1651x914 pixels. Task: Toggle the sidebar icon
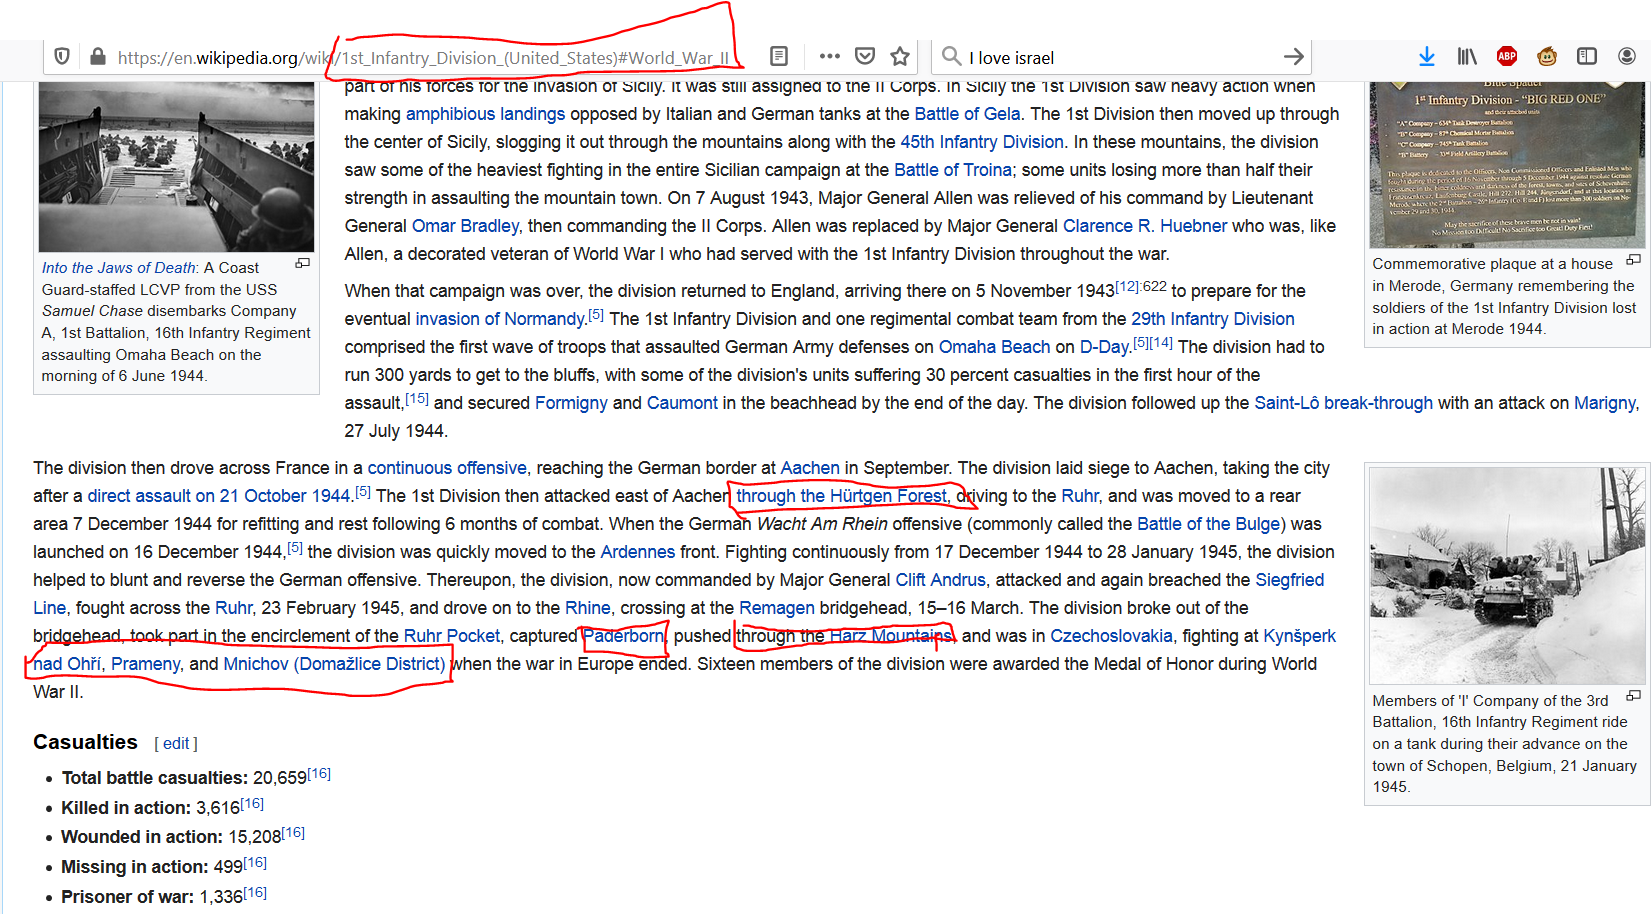[x=1587, y=56]
